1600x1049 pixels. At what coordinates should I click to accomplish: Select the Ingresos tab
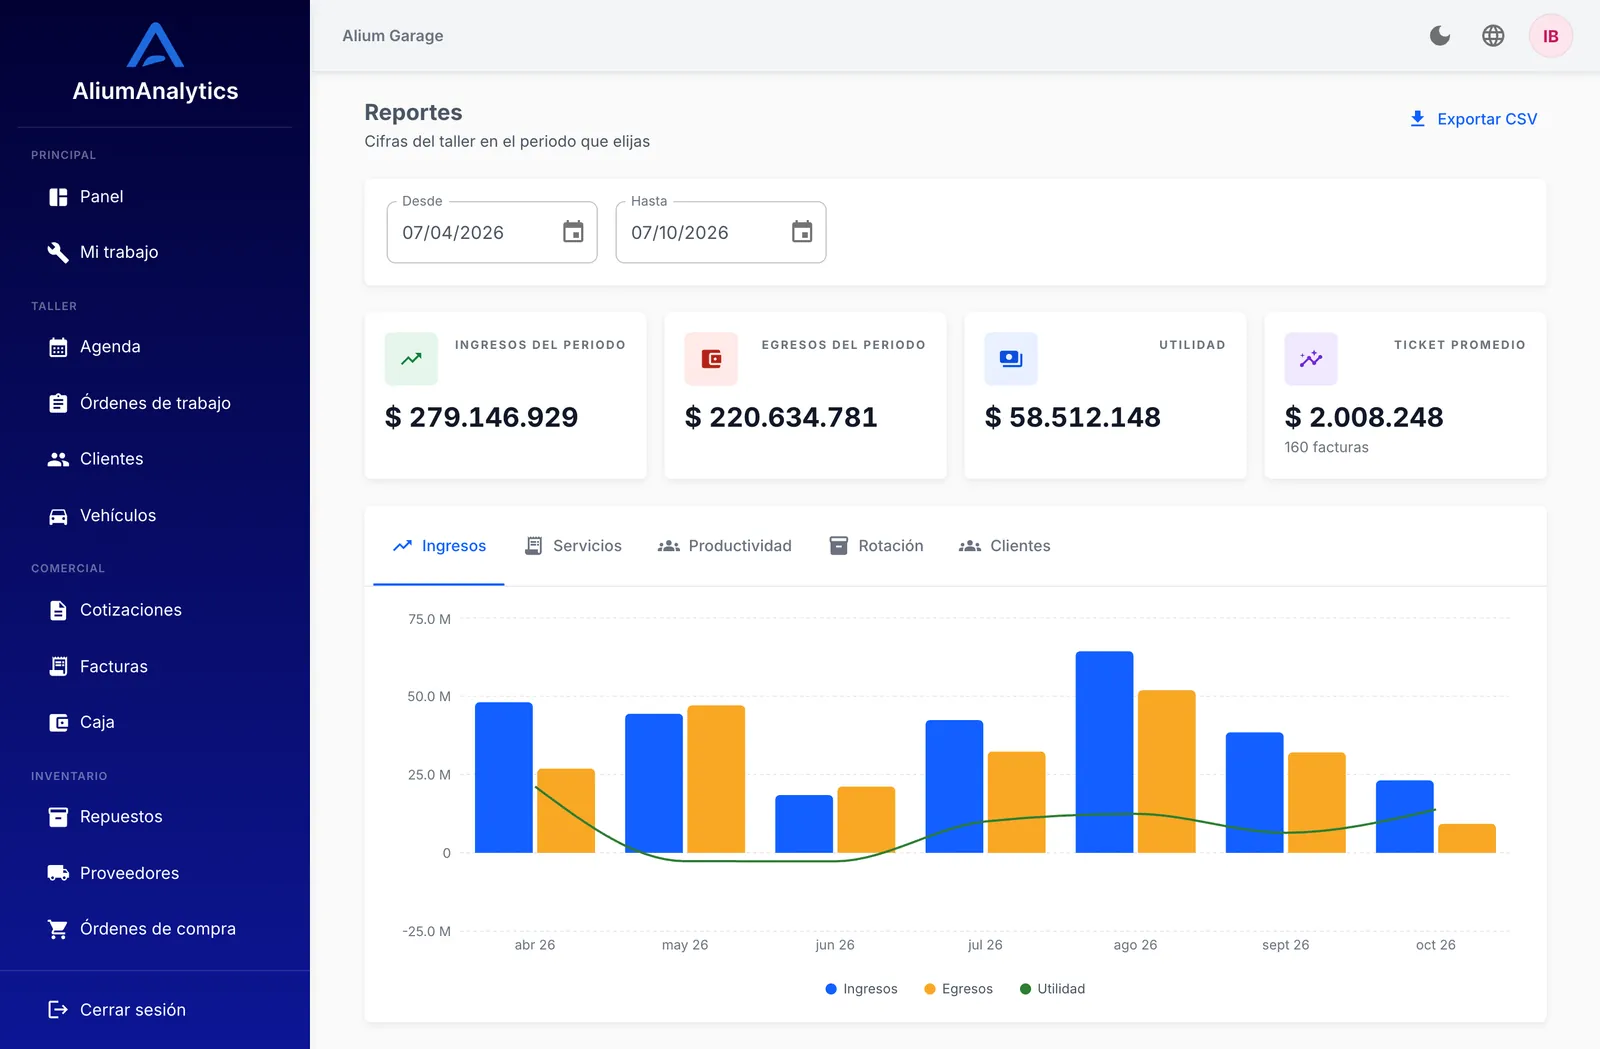tap(439, 546)
